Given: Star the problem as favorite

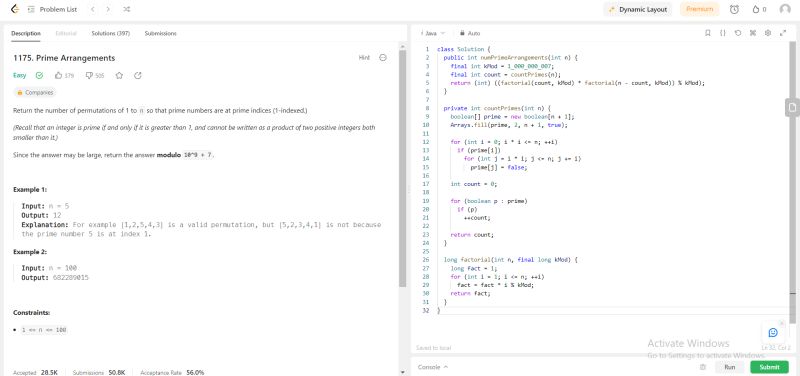Looking at the screenshot, I should coord(119,76).
